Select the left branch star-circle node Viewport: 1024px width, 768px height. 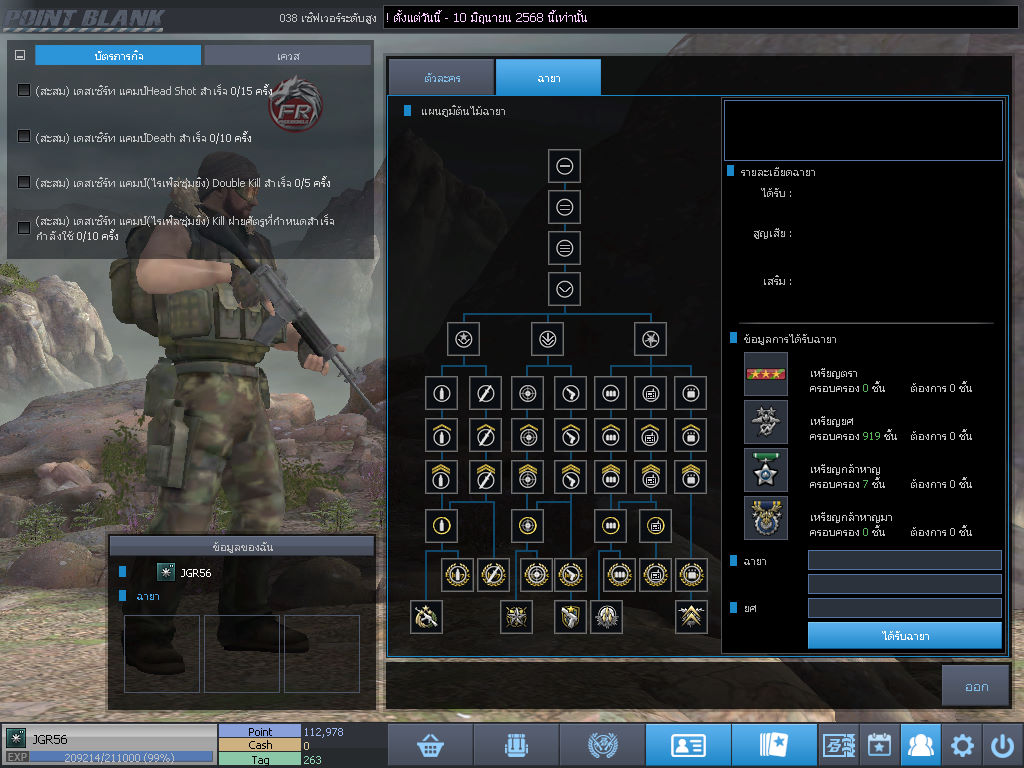[x=464, y=339]
